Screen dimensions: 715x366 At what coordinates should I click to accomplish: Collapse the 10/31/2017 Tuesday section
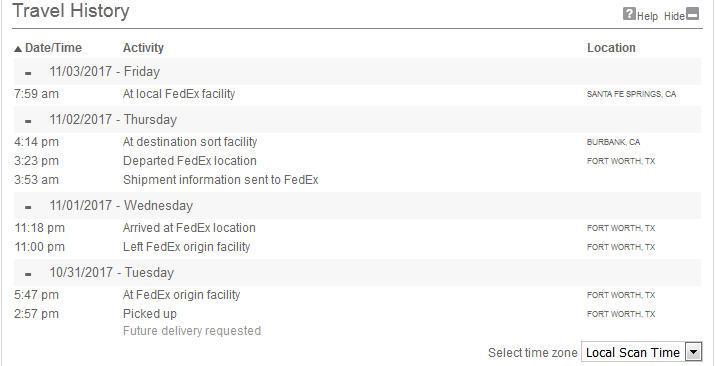(x=28, y=274)
